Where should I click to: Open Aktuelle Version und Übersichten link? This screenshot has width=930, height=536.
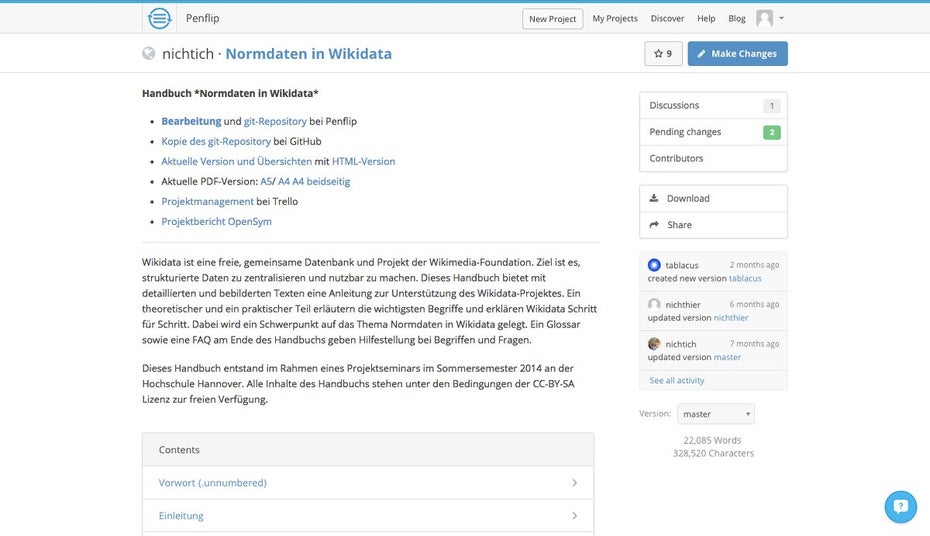(x=237, y=161)
